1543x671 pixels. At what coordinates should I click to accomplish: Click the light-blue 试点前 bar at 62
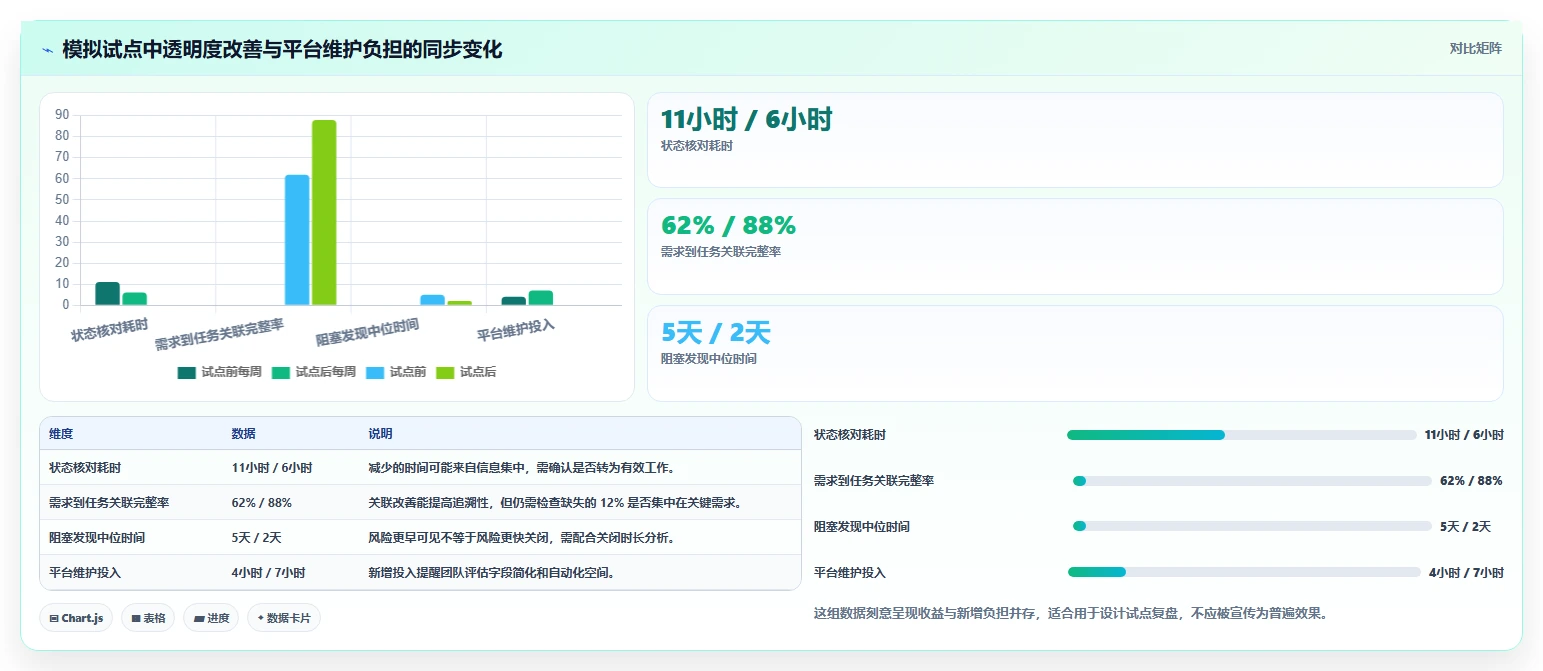(297, 240)
